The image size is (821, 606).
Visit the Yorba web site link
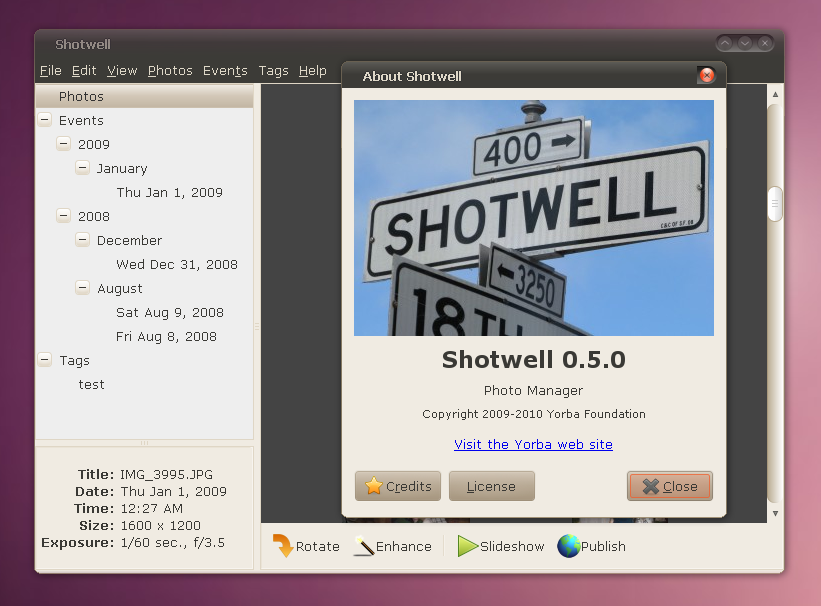[x=533, y=444]
